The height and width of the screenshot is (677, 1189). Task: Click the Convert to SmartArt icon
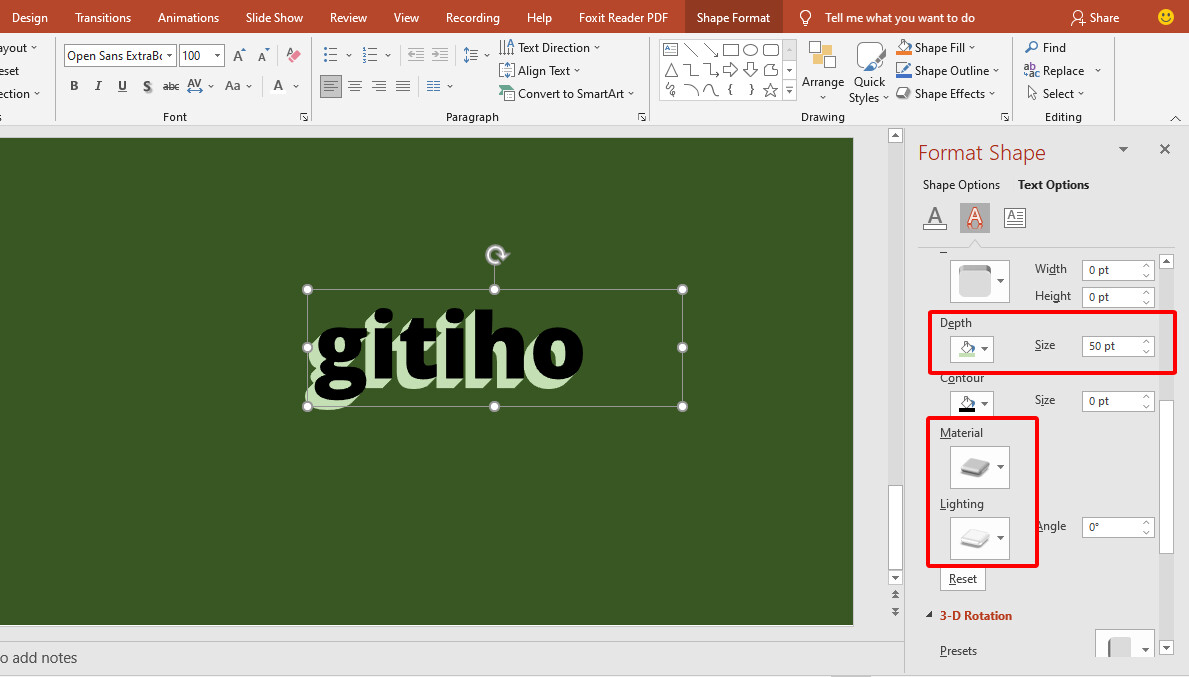[506, 93]
